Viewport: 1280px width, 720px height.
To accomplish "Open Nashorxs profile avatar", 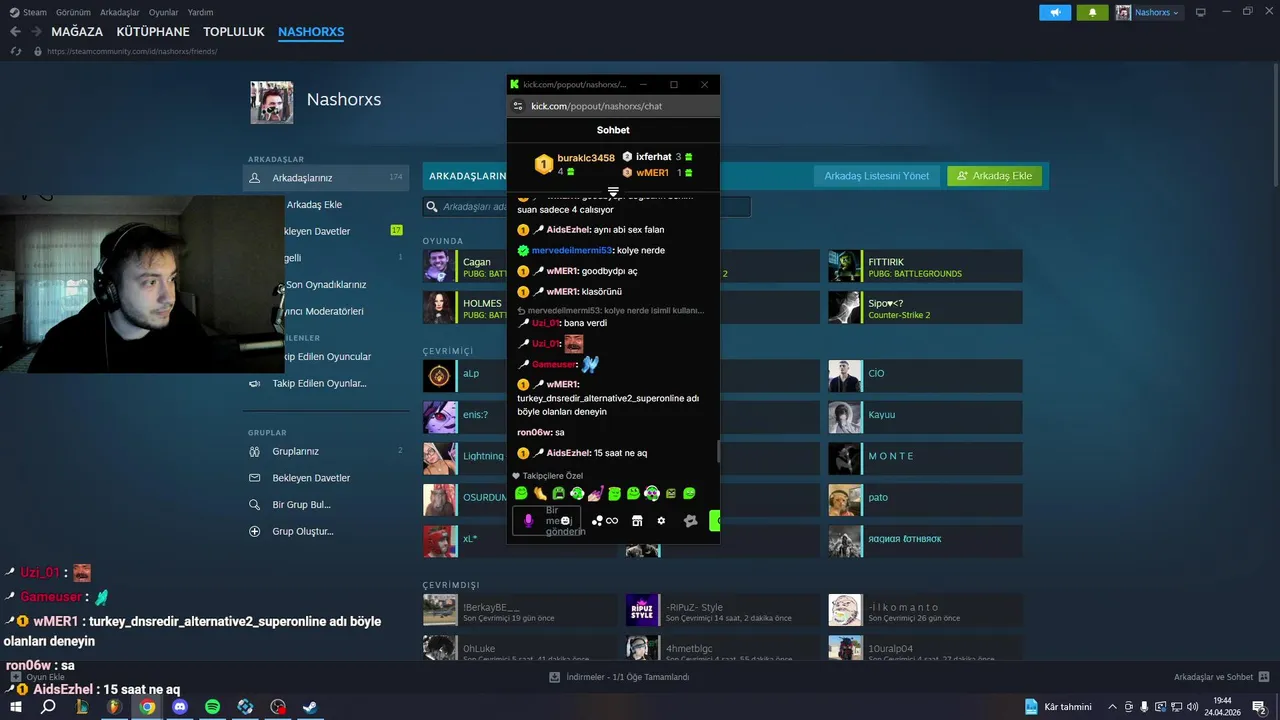I will [271, 102].
